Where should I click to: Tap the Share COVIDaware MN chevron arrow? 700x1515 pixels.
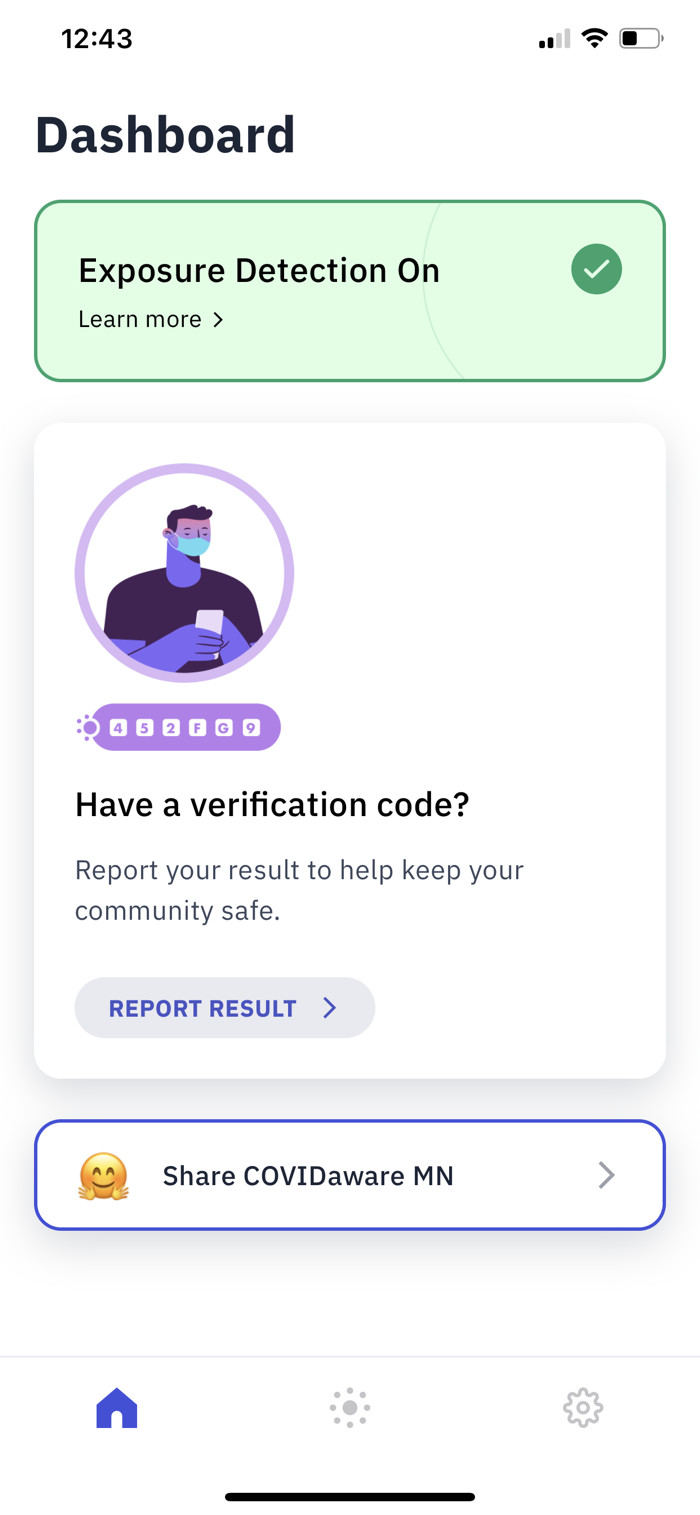point(606,1175)
